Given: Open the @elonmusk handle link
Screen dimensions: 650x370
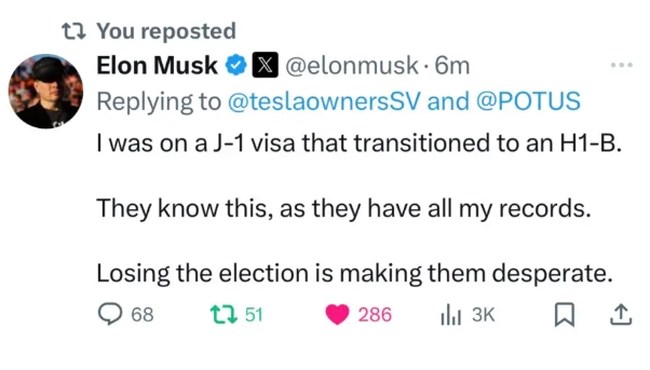Looking at the screenshot, I should coord(352,65).
